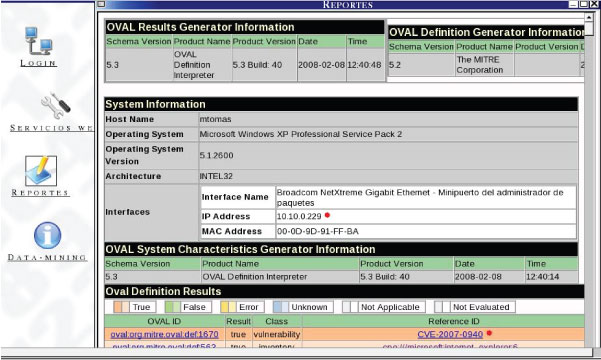Open the Servicios Web tools icon

56,105
